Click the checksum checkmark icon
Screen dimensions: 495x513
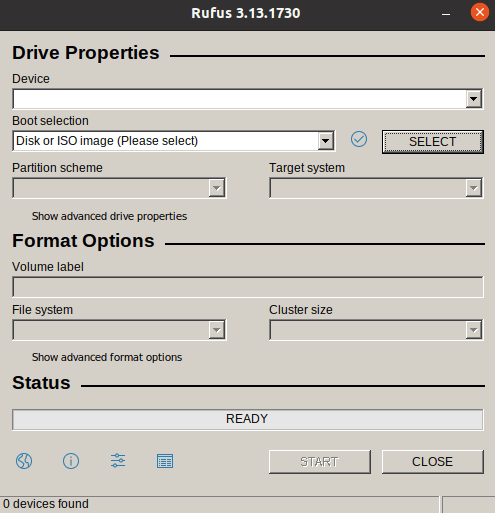coord(359,139)
